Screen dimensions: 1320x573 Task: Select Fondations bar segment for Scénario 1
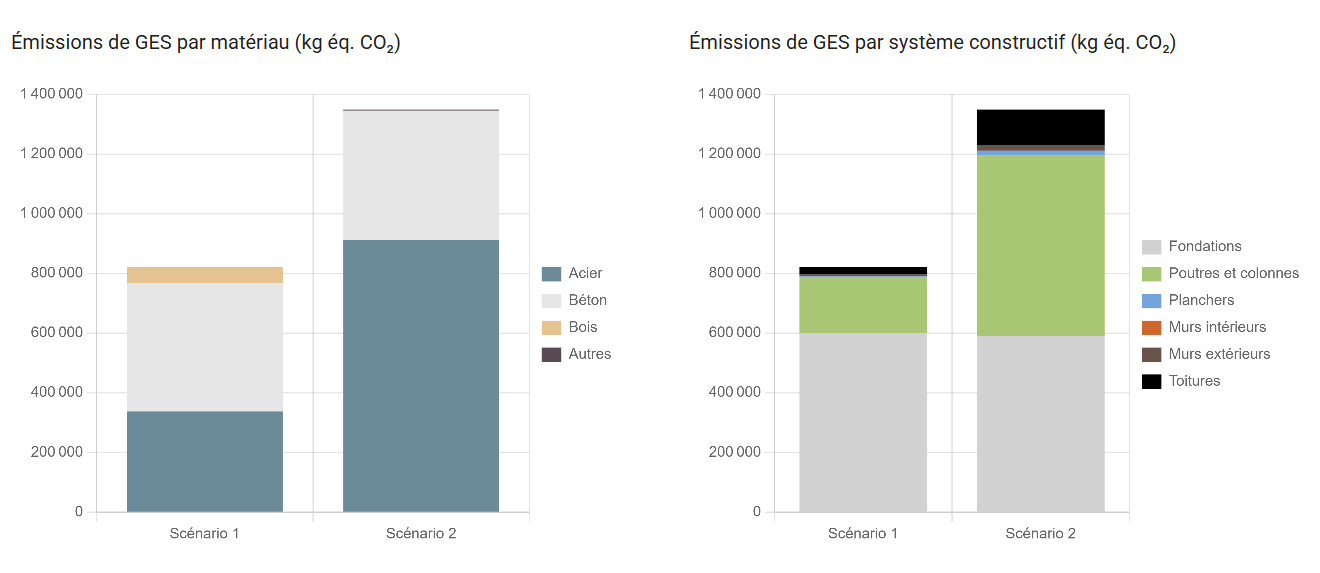coord(862,422)
